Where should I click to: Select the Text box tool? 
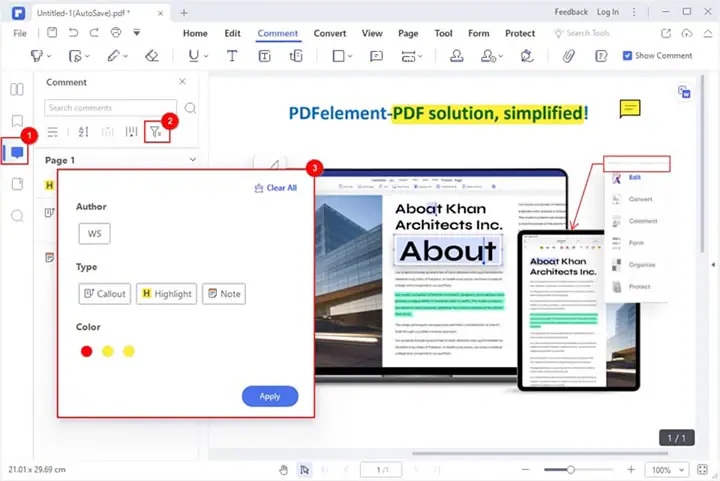(264, 56)
